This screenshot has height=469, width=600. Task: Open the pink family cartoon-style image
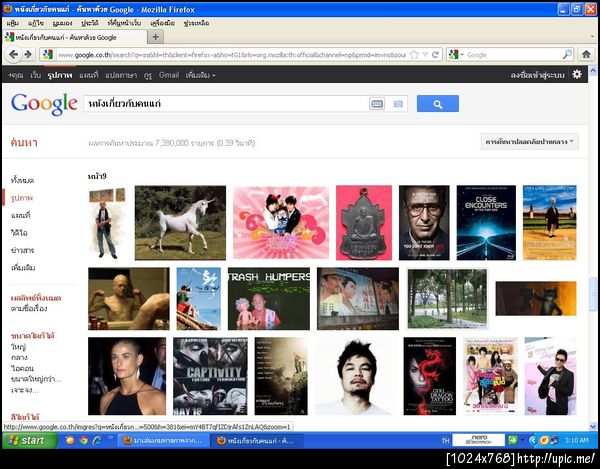point(281,223)
